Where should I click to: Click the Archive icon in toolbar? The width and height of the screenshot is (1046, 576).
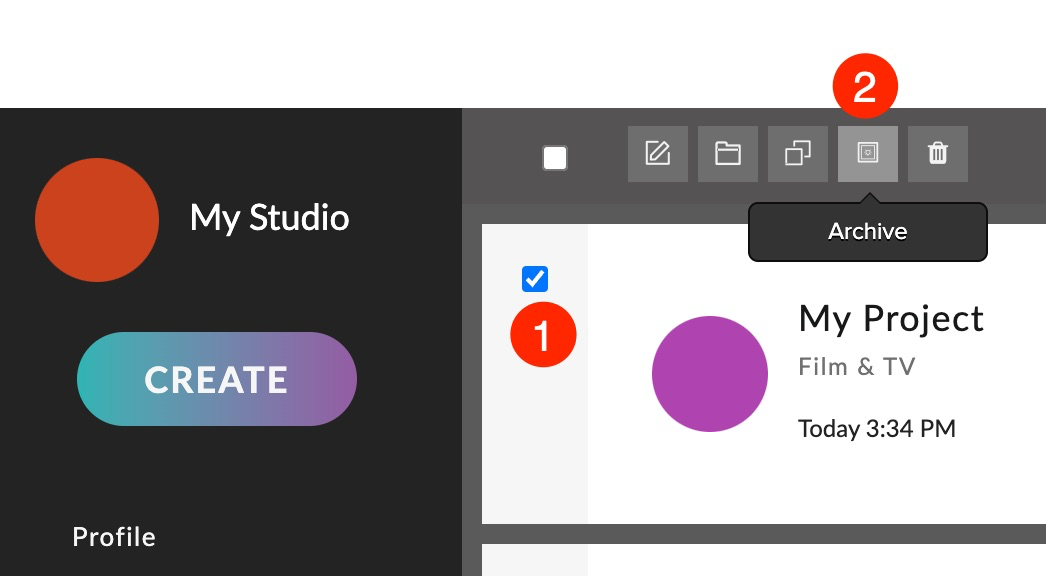[x=867, y=154]
